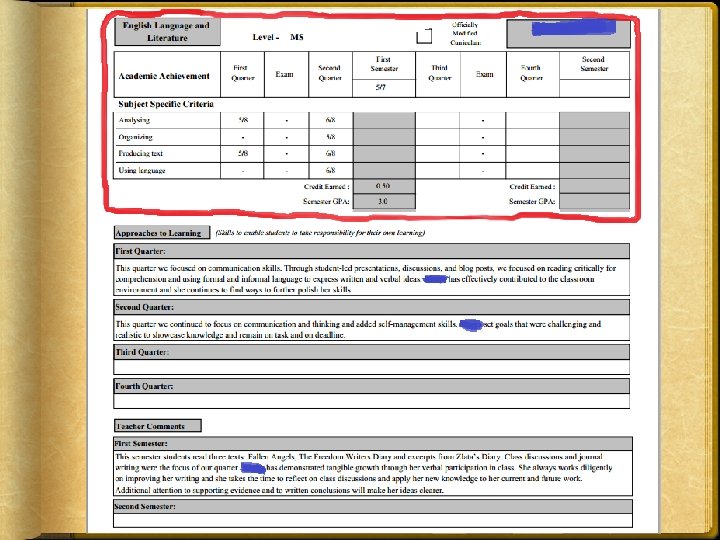Screen dimensions: 720x540
Task: Click the First Semester column header in table
Action: click(x=384, y=65)
